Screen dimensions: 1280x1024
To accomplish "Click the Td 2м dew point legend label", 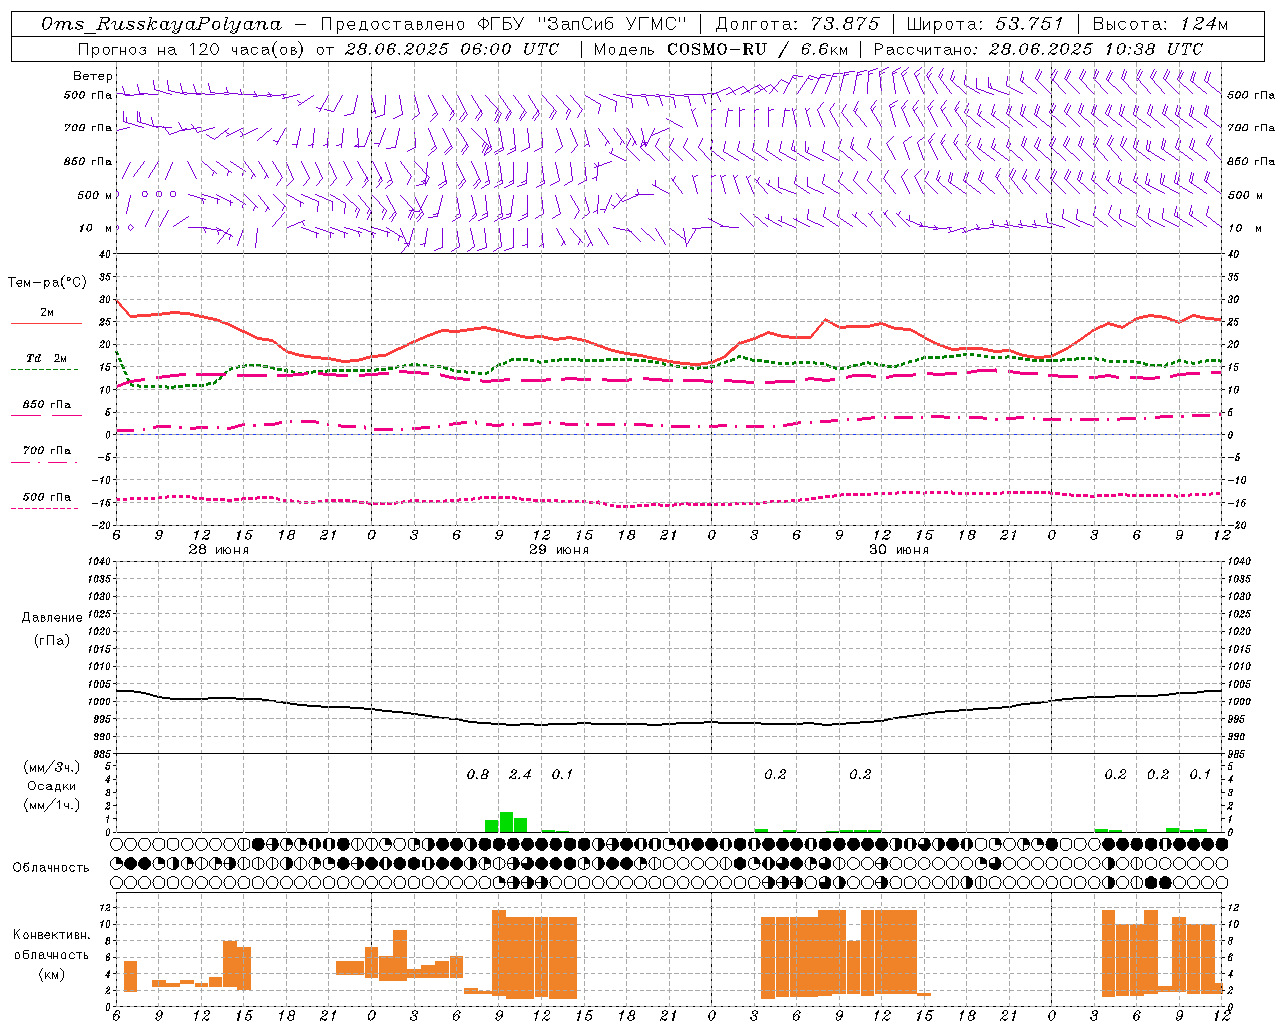I will pyautogui.click(x=46, y=358).
